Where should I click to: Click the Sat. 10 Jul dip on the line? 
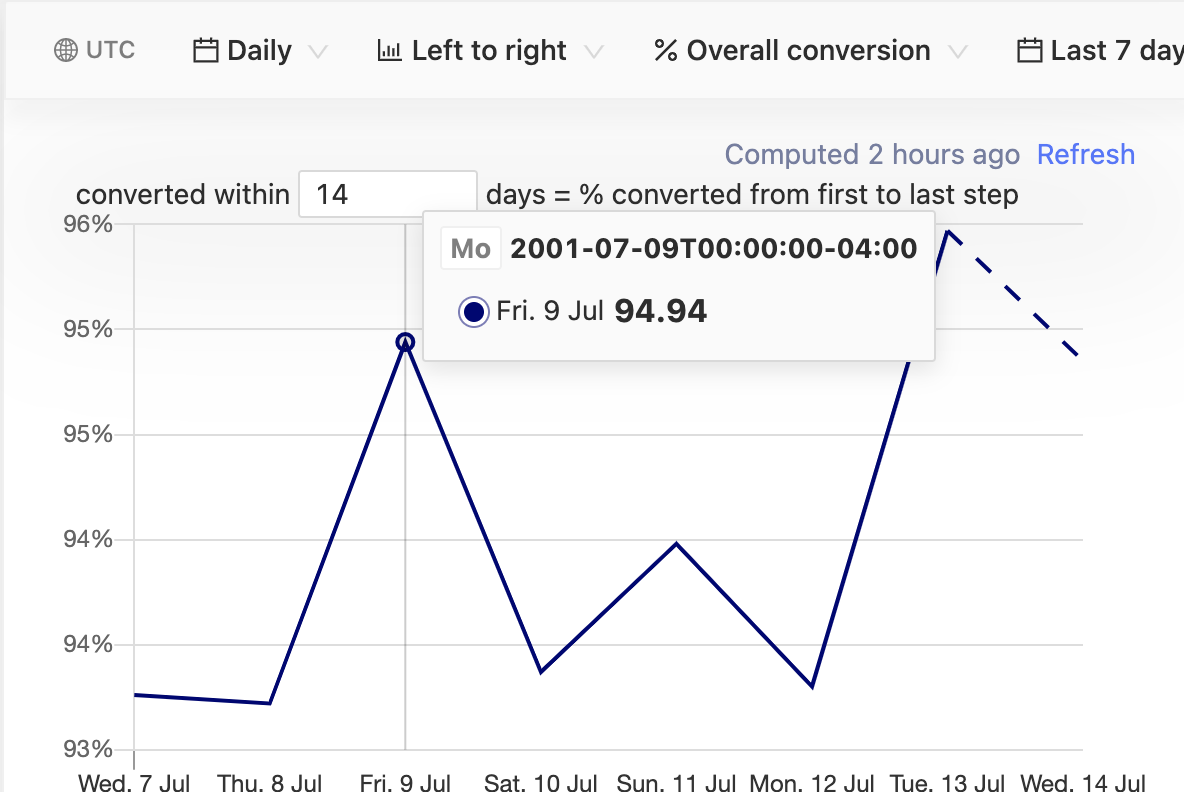pos(541,671)
